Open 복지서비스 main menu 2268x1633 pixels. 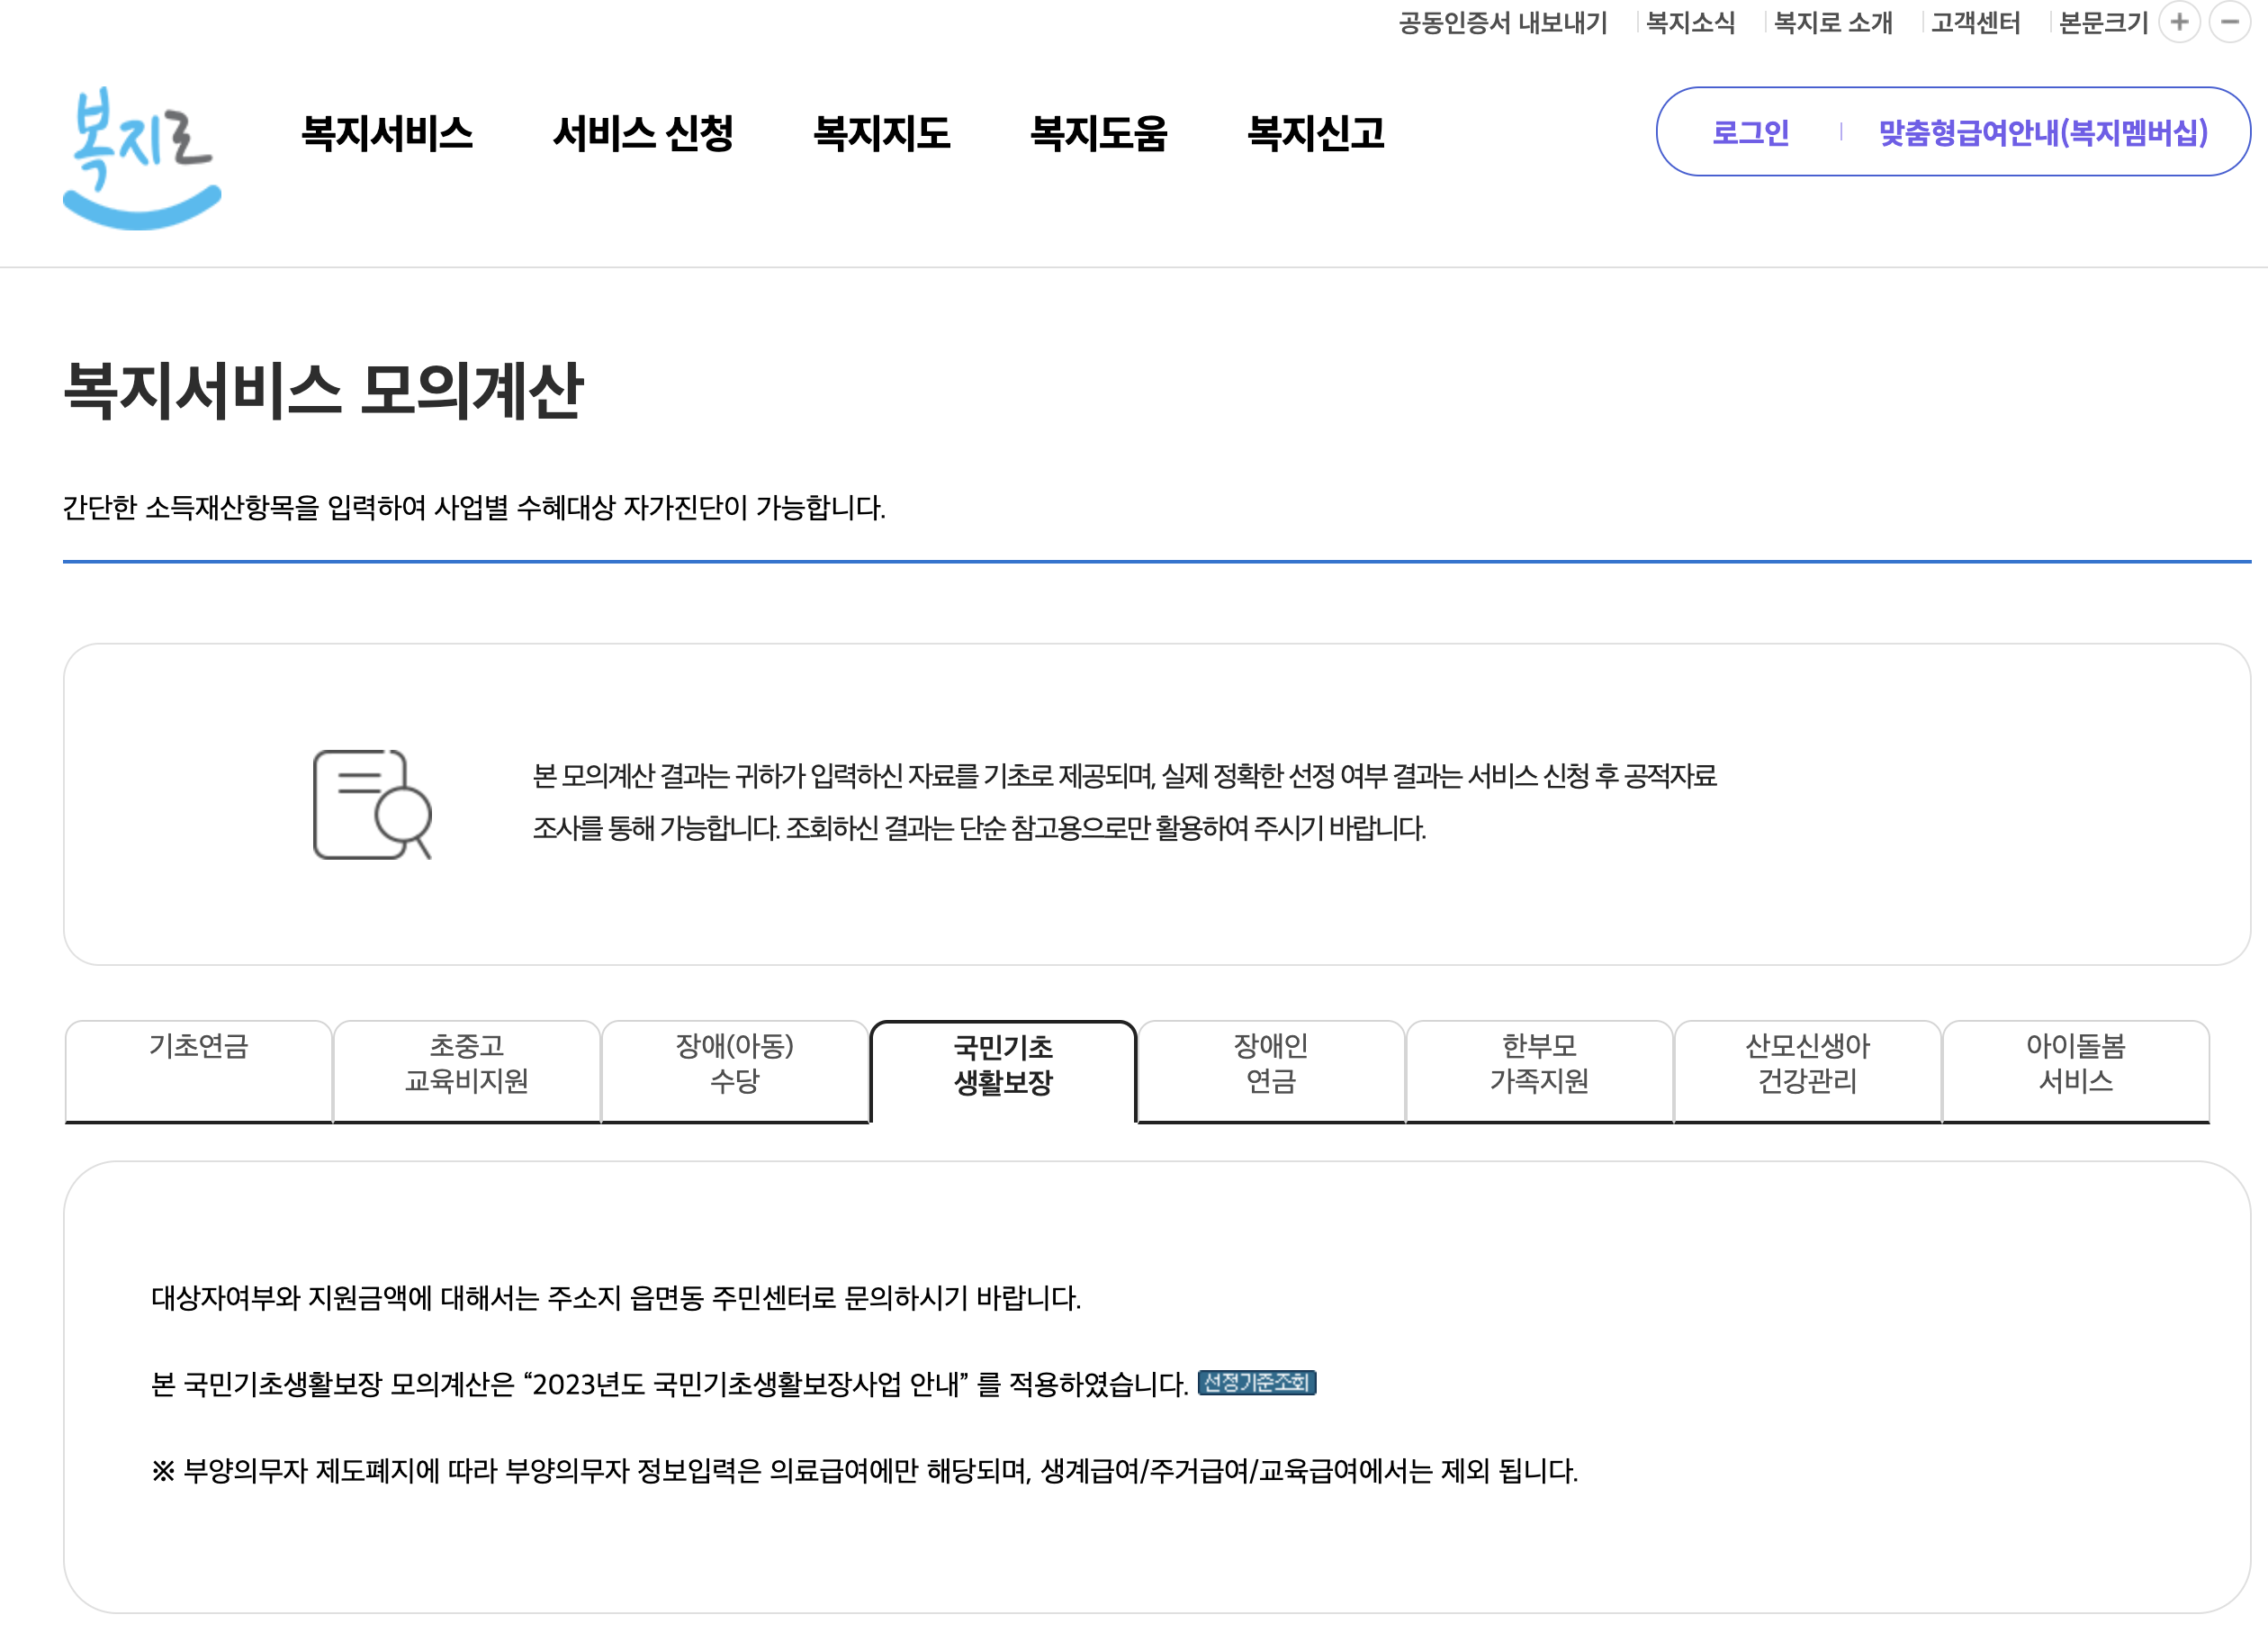tap(387, 133)
